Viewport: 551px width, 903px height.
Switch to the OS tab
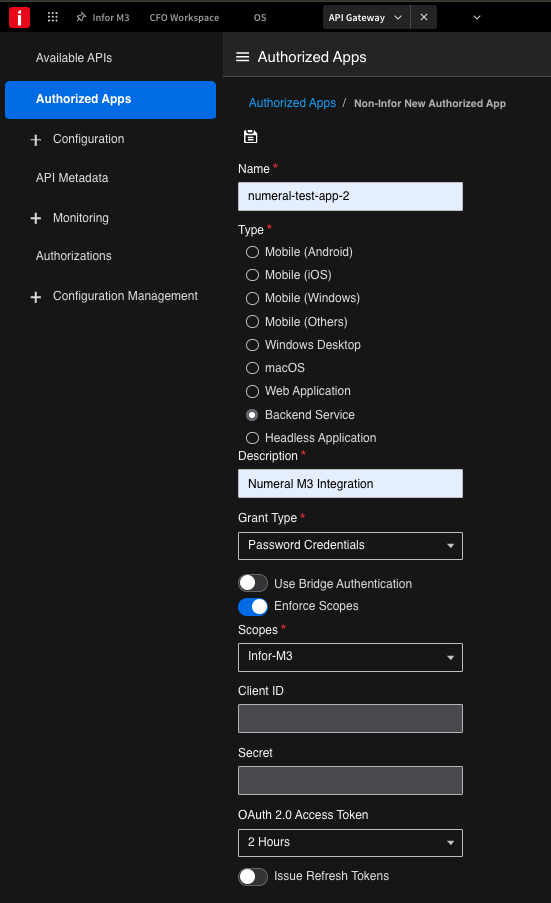(x=260, y=17)
